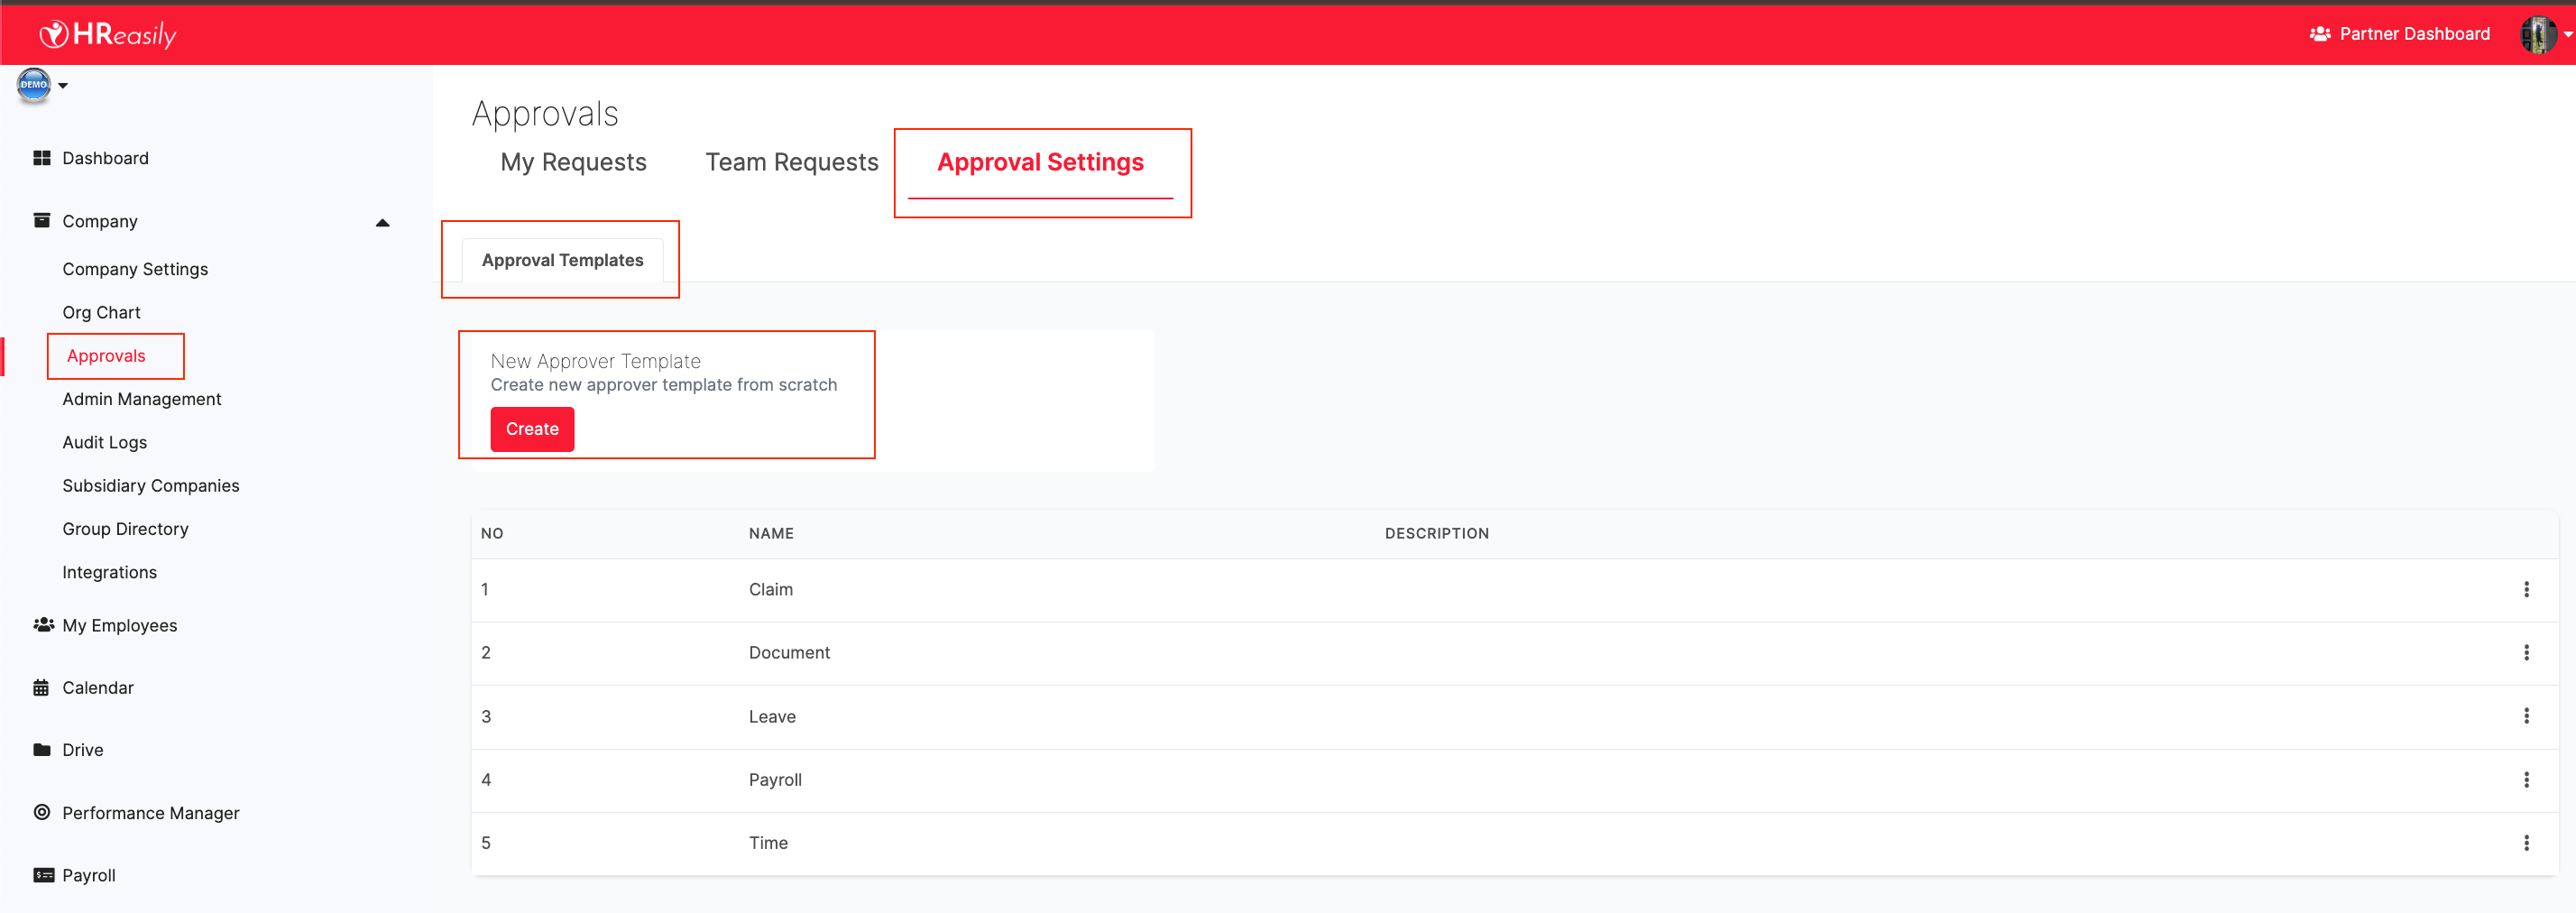Click the NAME column header

click(771, 534)
